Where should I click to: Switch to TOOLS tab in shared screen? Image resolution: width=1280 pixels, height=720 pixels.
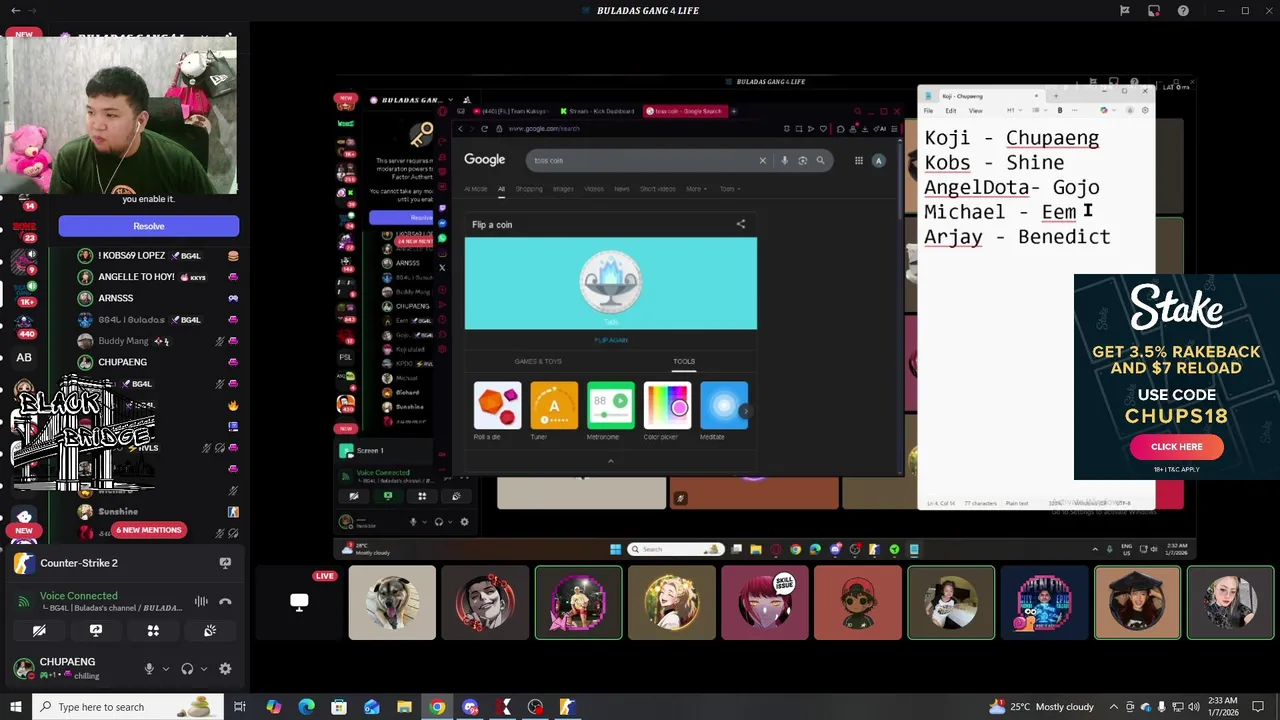[684, 361]
